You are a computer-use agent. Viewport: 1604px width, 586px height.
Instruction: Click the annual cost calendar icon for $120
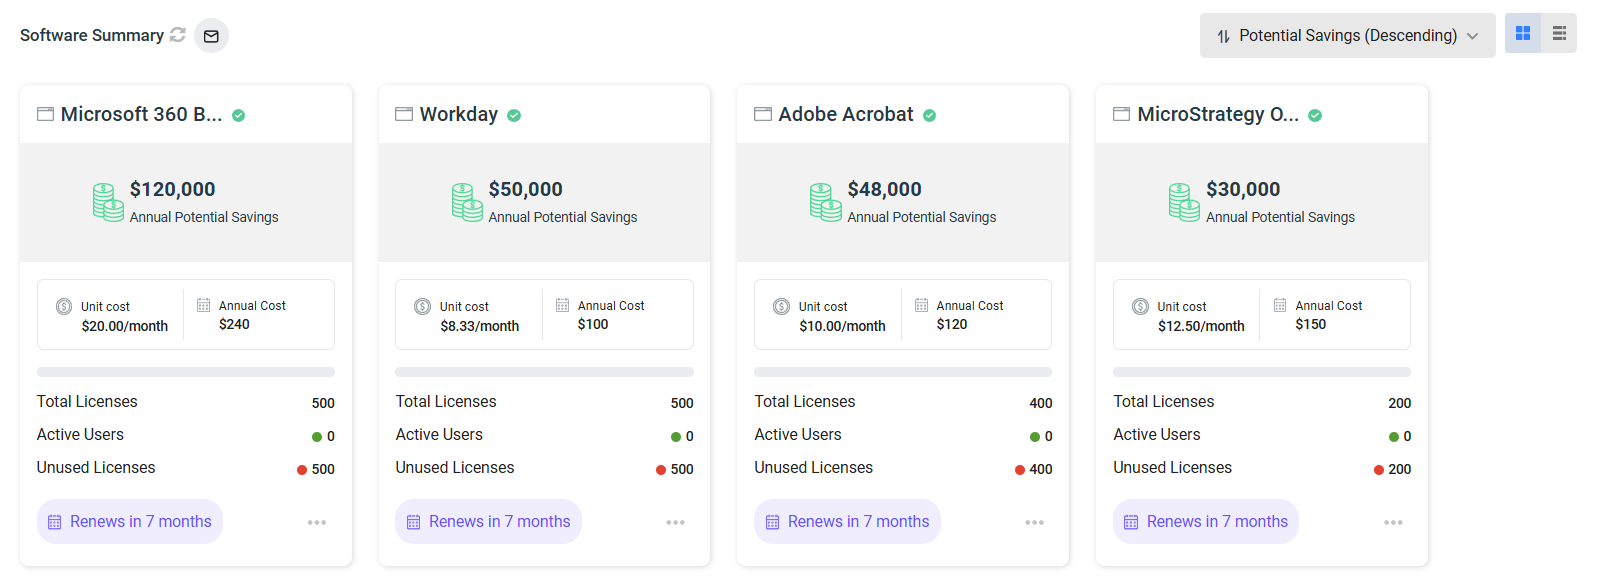pos(922,305)
